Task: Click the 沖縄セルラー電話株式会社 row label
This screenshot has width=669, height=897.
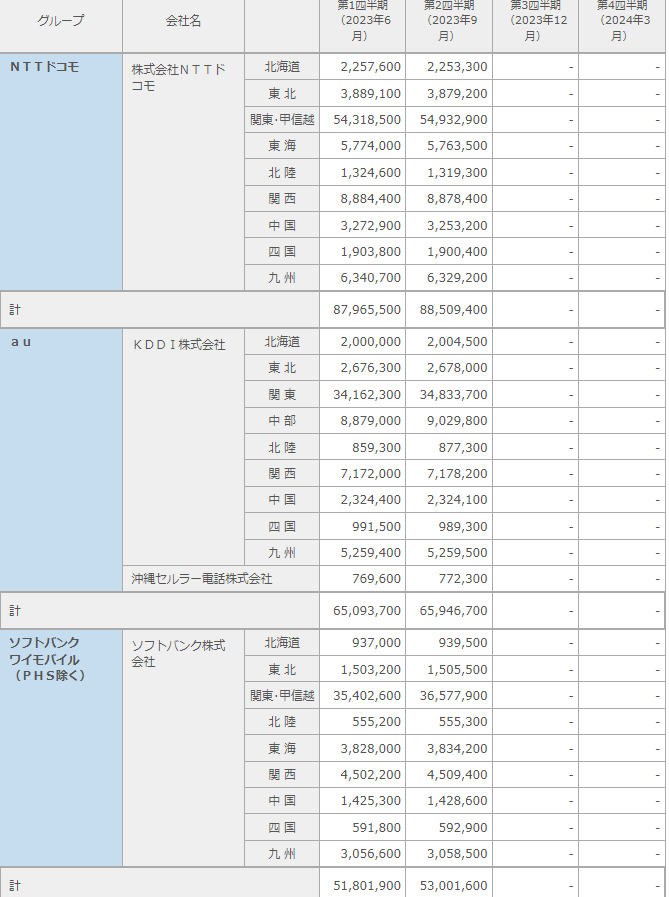Action: coord(221,579)
